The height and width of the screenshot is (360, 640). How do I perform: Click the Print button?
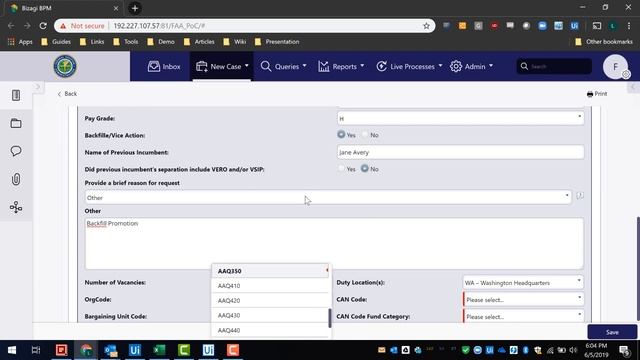click(x=597, y=94)
